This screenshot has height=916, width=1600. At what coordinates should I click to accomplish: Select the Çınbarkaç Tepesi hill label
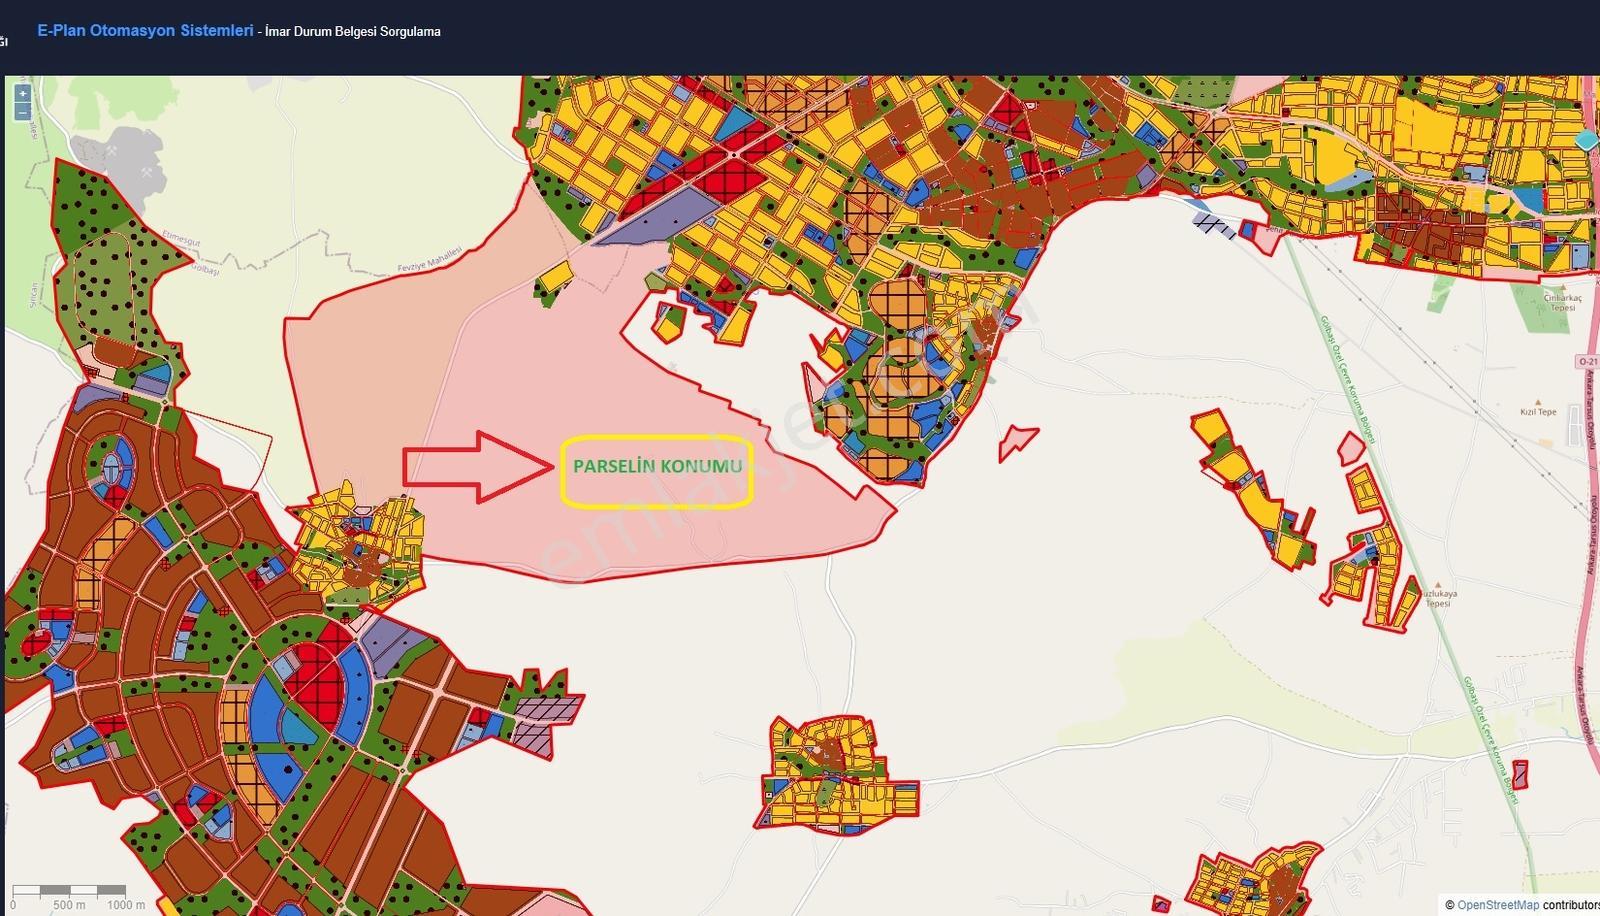click(1562, 303)
